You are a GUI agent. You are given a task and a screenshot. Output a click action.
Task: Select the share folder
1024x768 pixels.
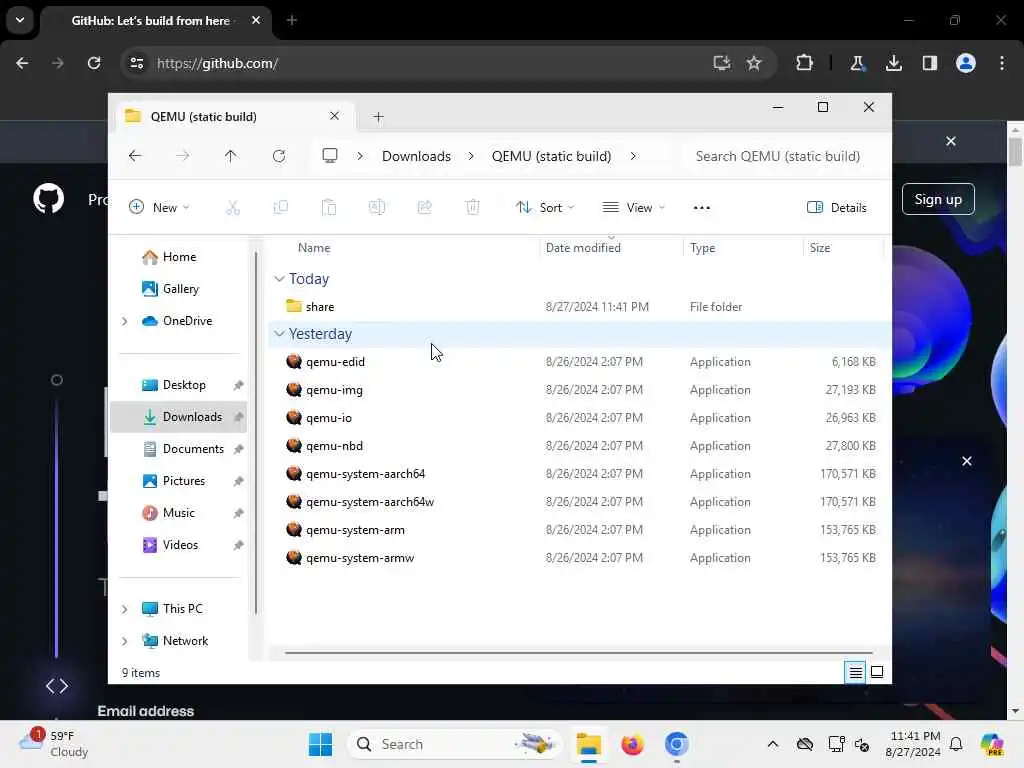click(580, 307)
